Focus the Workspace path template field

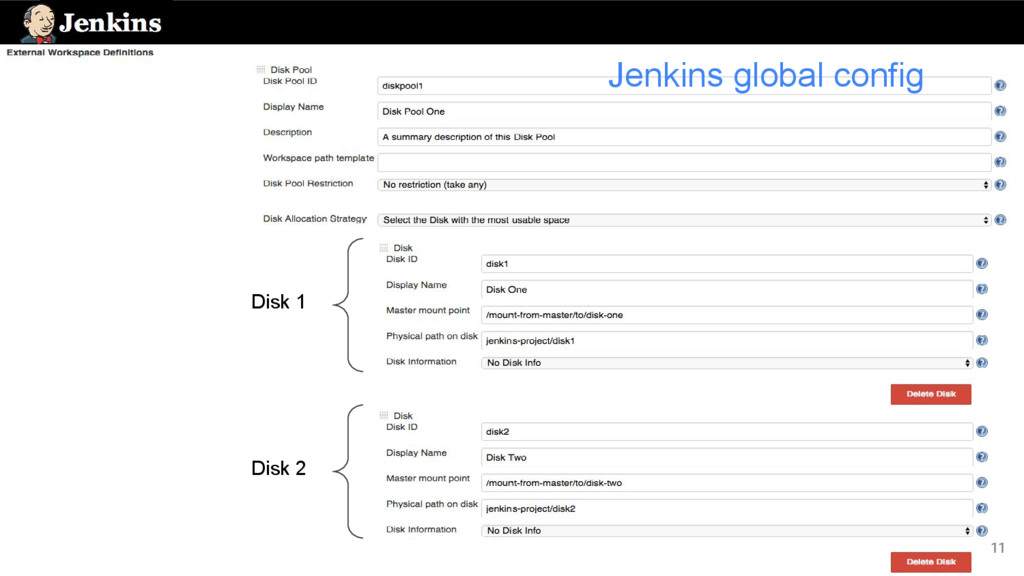(x=684, y=162)
